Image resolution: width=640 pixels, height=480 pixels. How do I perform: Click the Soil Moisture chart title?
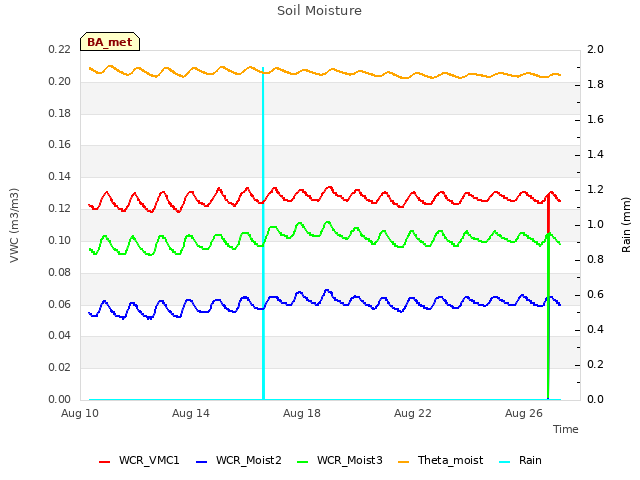[319, 11]
